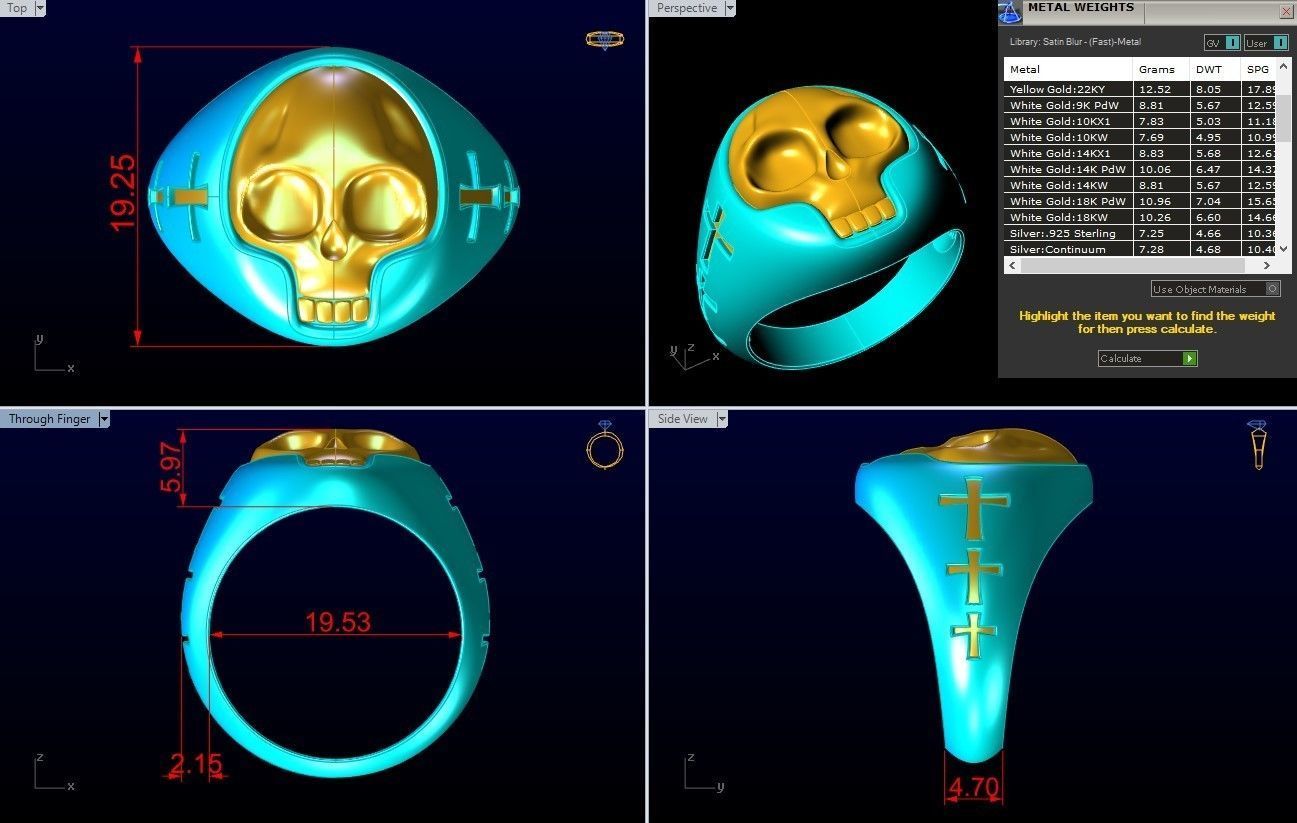The height and width of the screenshot is (823, 1297).
Task: Click the 12.52 grams value for Yellow Gold
Action: pos(1155,89)
